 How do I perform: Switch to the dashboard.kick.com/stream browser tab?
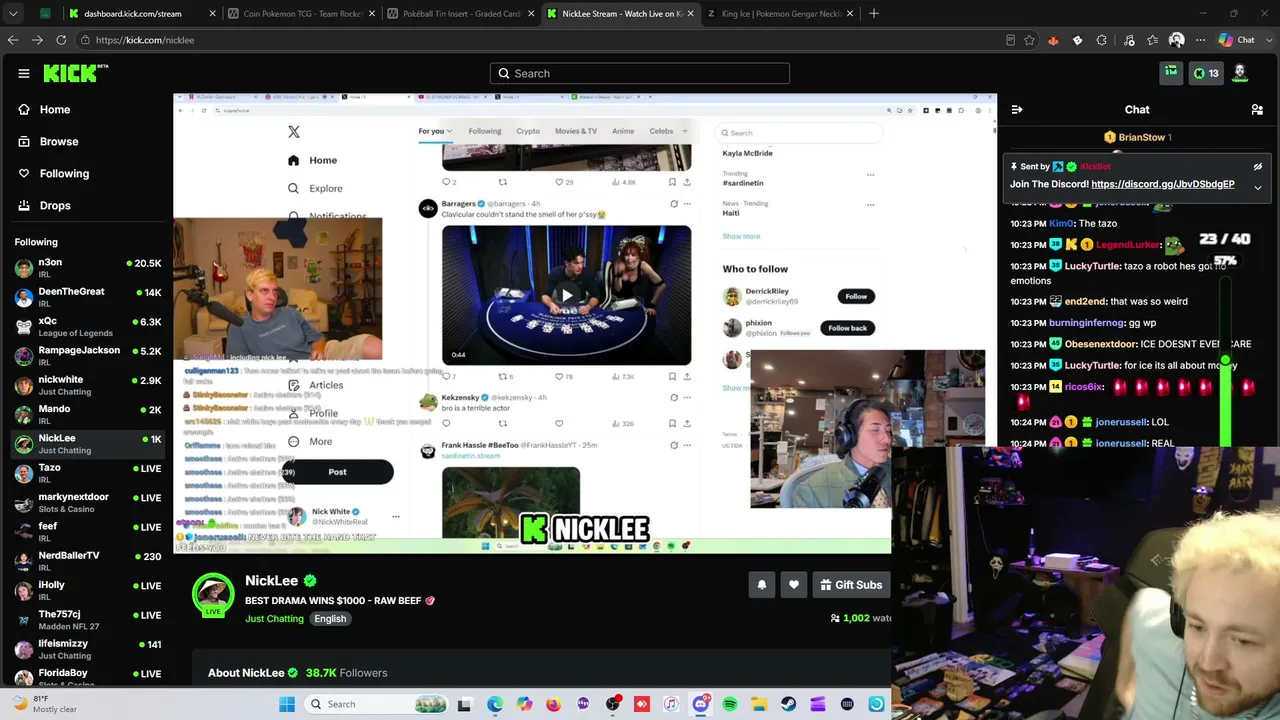pos(142,14)
